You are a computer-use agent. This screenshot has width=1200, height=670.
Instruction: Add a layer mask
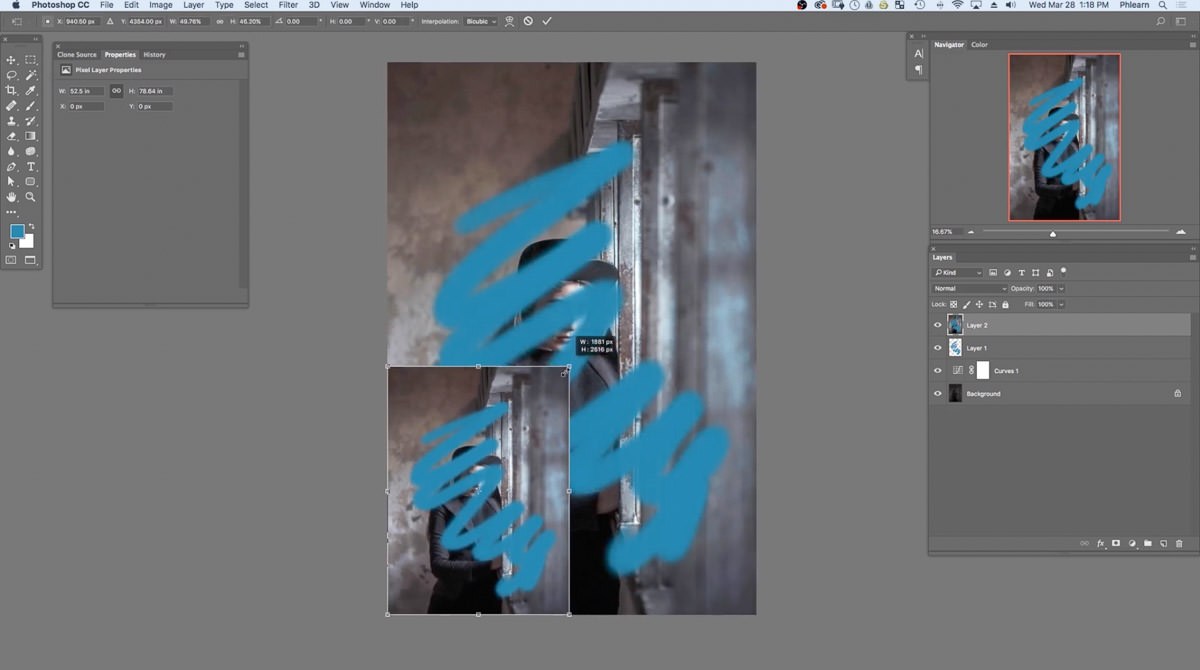(1116, 543)
